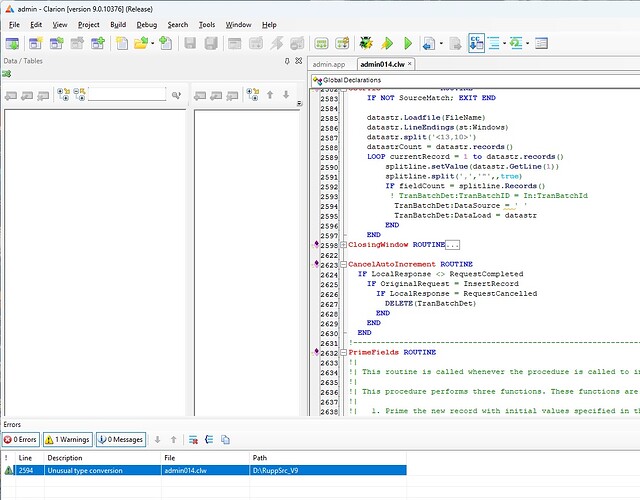Open the Window menu
Viewport: 640px width, 500px height.
tap(238, 25)
